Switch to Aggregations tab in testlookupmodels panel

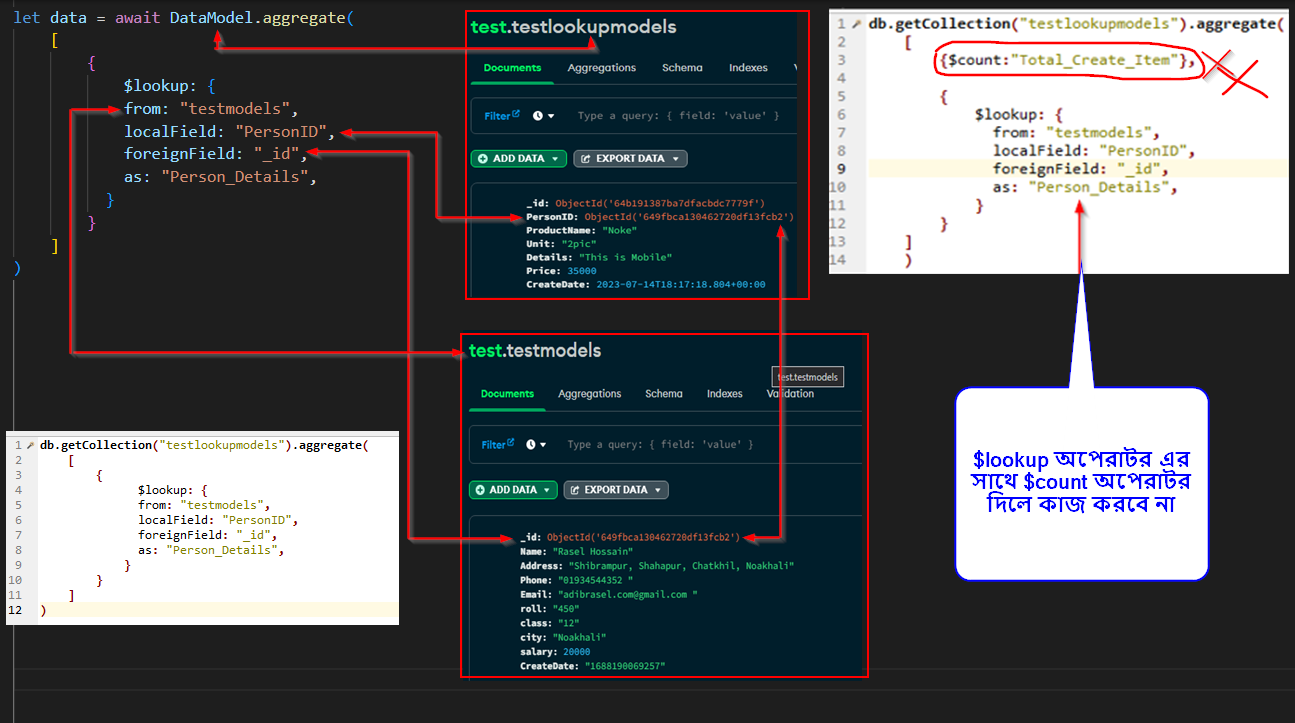pyautogui.click(x=601, y=68)
